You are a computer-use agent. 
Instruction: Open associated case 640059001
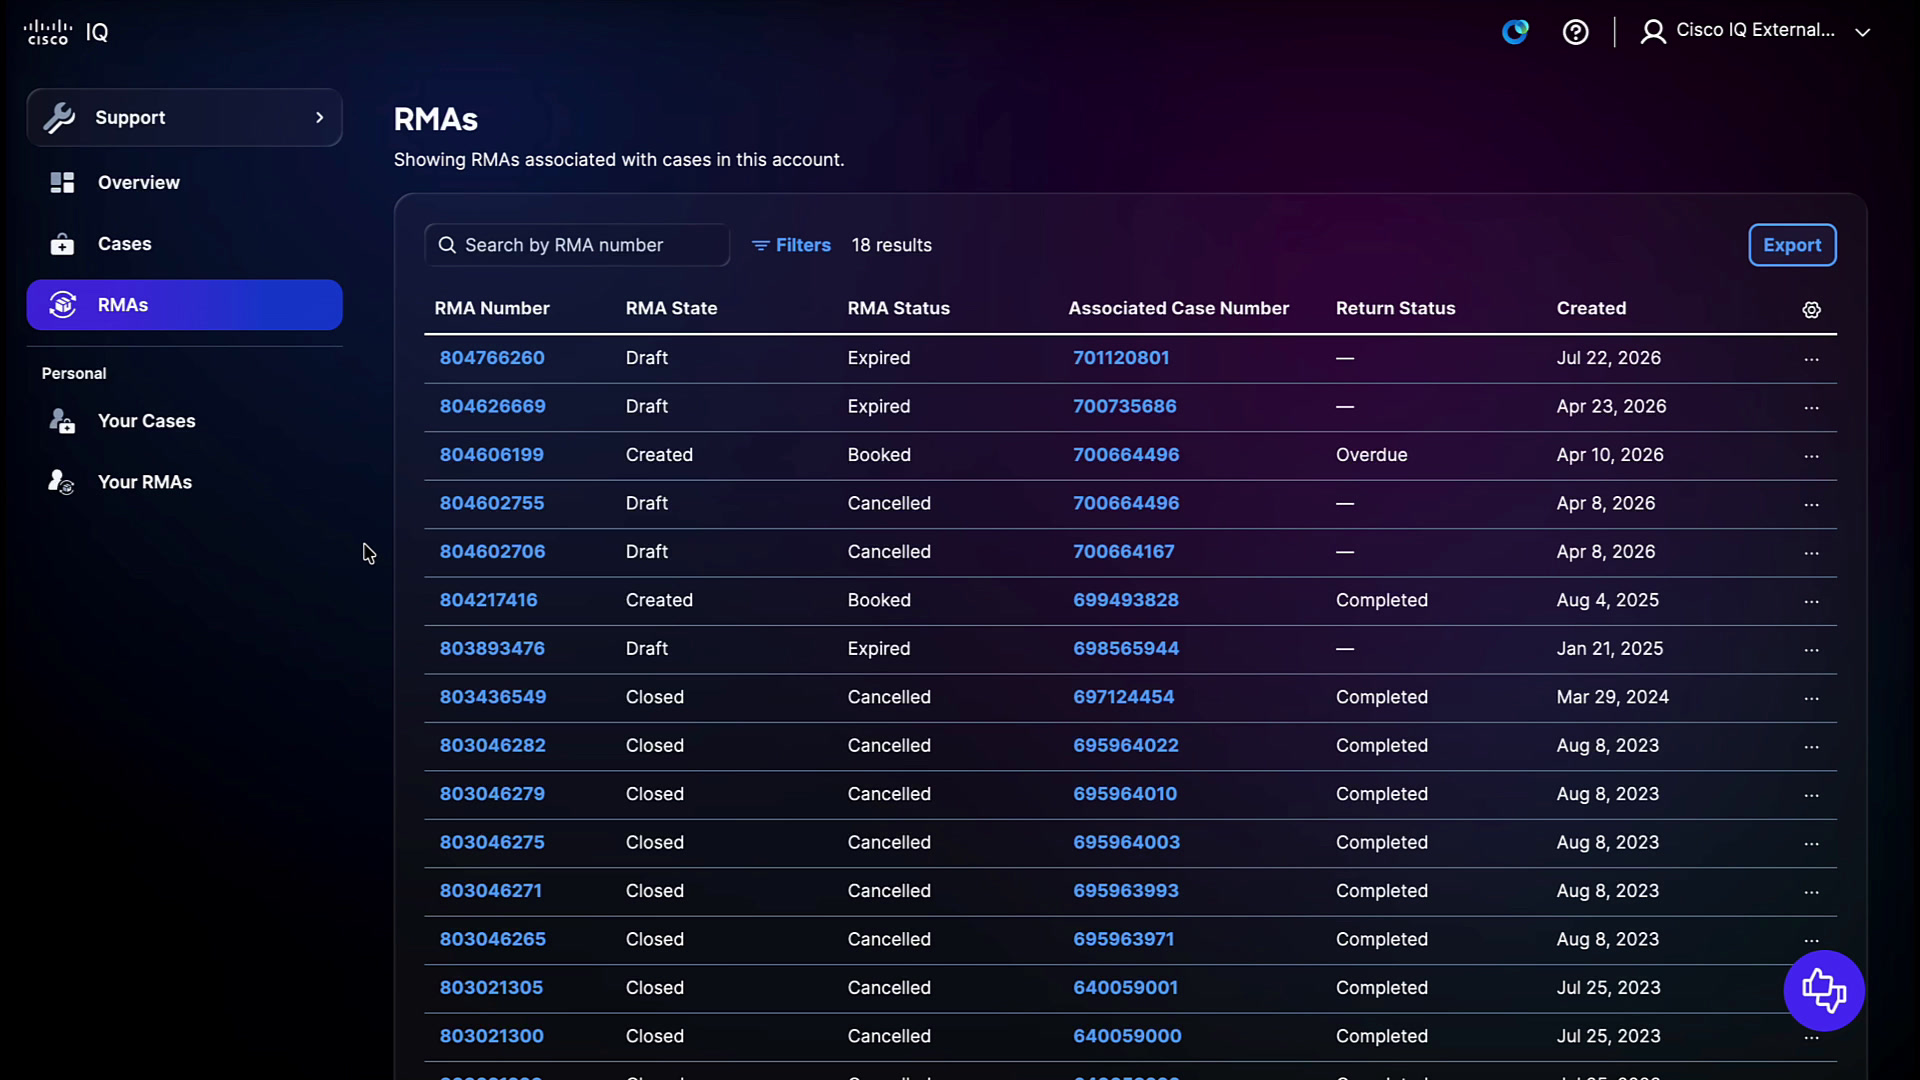[x=1126, y=987]
